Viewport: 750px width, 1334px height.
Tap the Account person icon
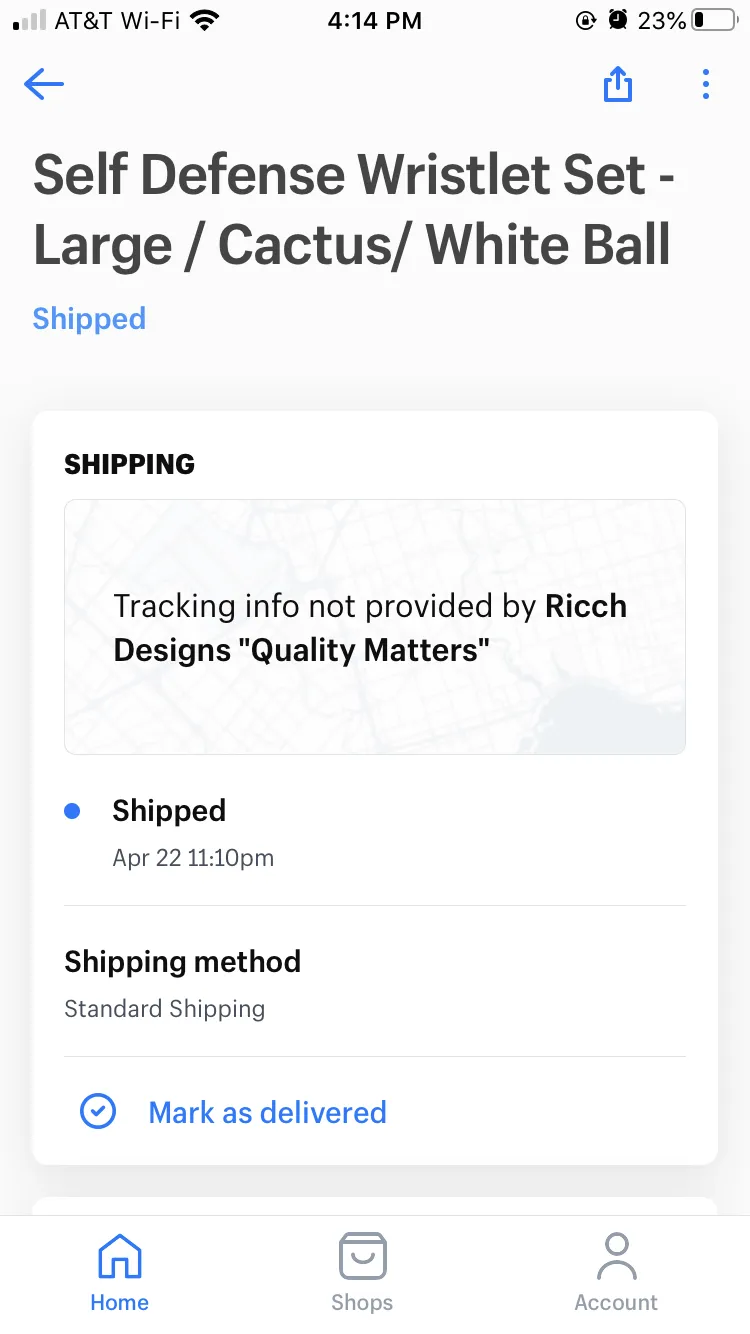coord(616,1256)
